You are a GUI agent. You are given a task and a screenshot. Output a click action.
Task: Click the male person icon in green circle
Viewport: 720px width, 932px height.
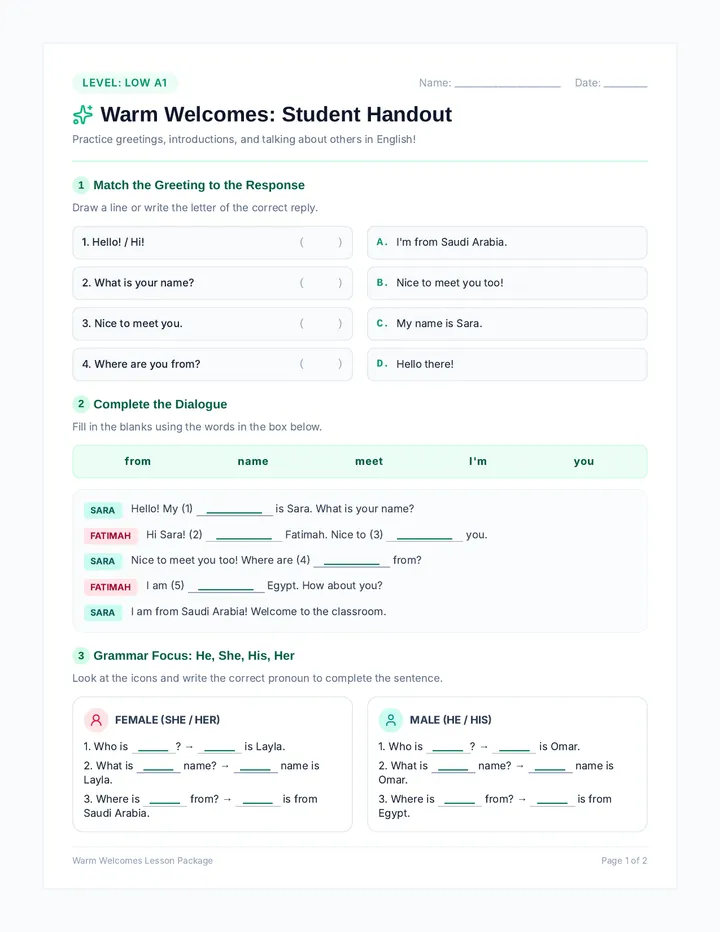(391, 720)
